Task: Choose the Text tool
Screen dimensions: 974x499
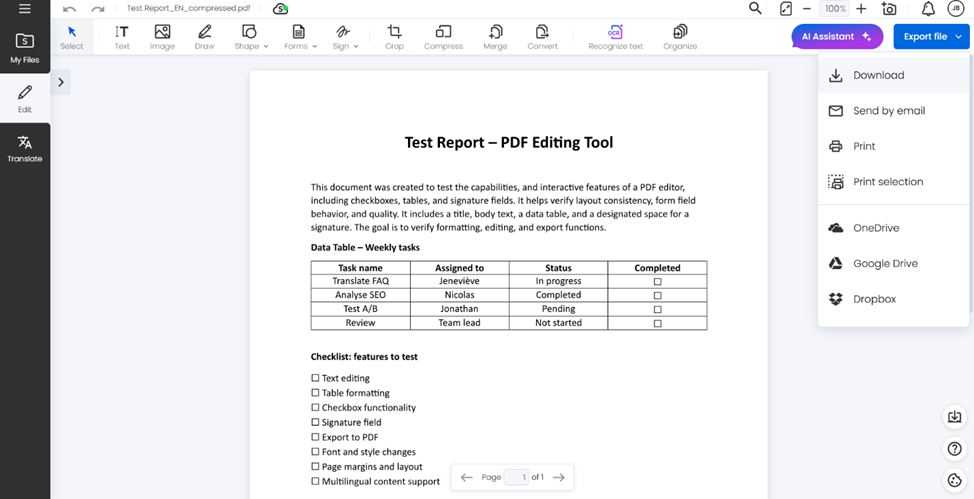Action: [122, 37]
